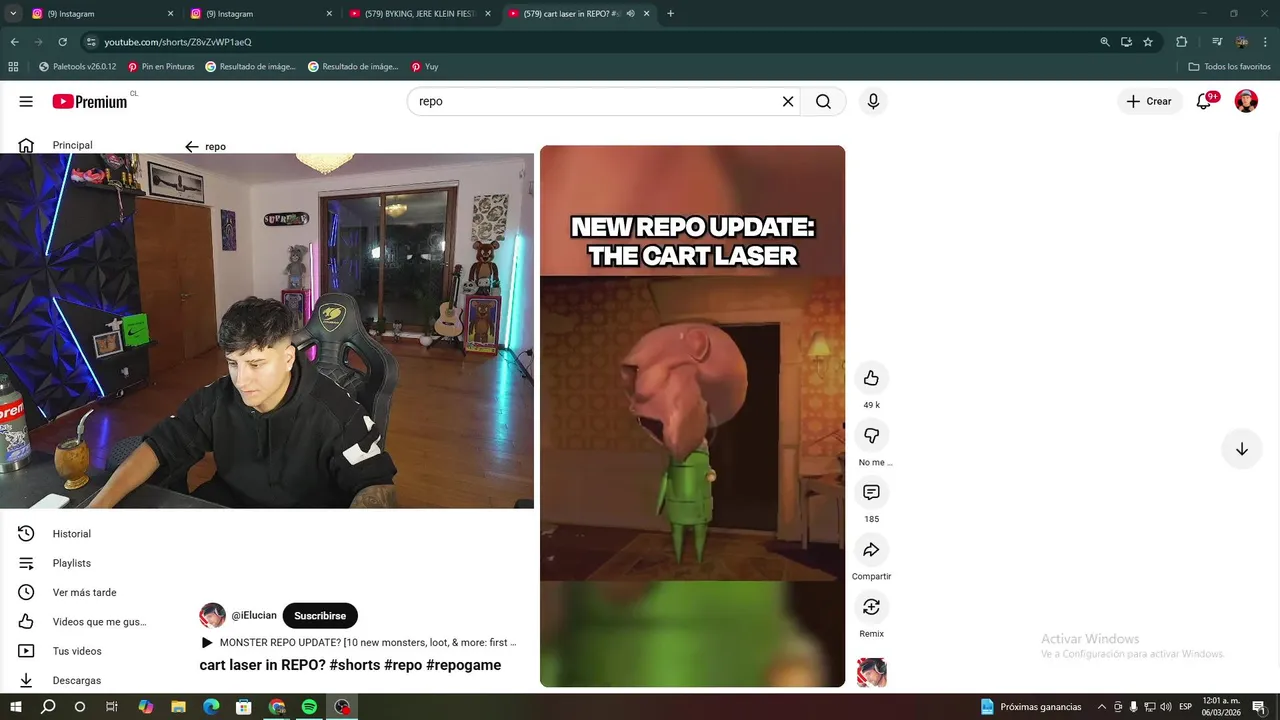This screenshot has width=1280, height=720.
Task: Open the comments showing 185
Action: 871,492
